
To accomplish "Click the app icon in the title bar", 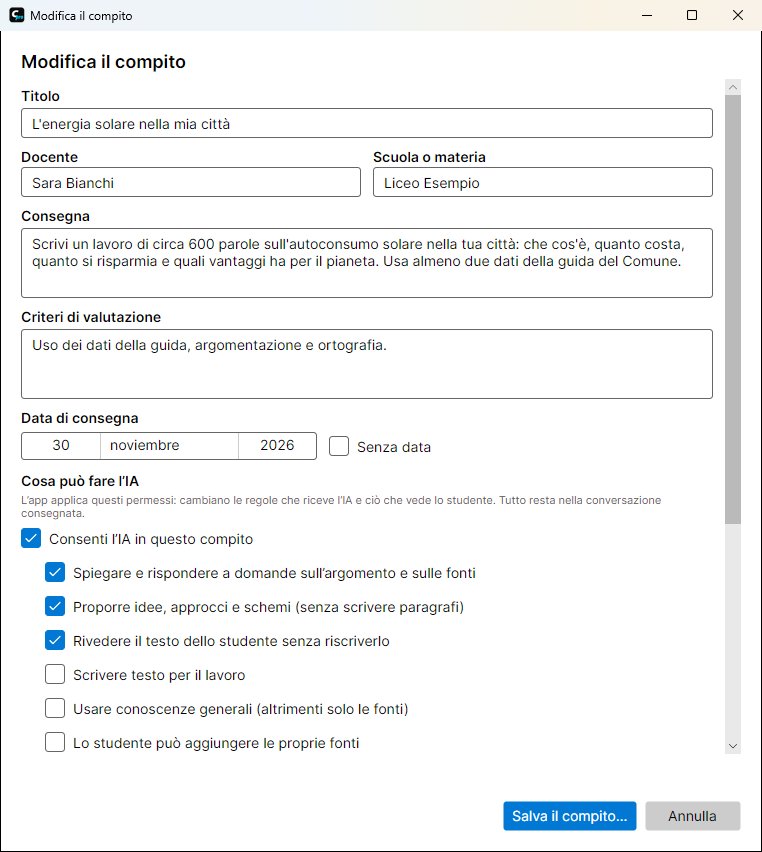I will [17, 15].
